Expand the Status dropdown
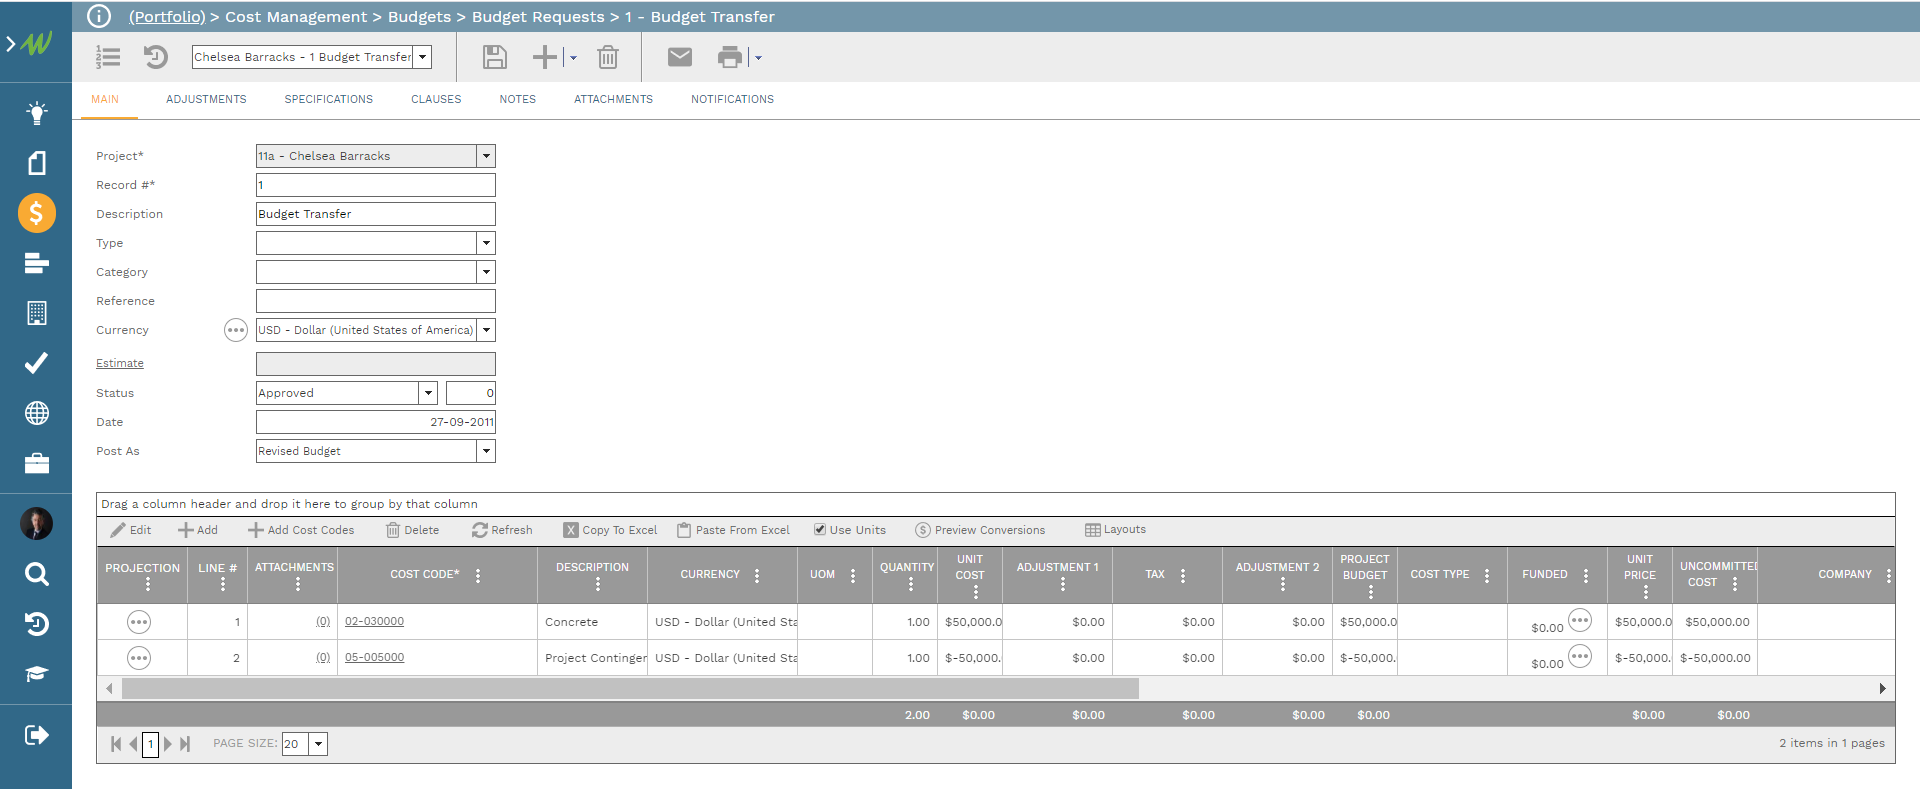This screenshot has width=1920, height=789. tap(428, 393)
